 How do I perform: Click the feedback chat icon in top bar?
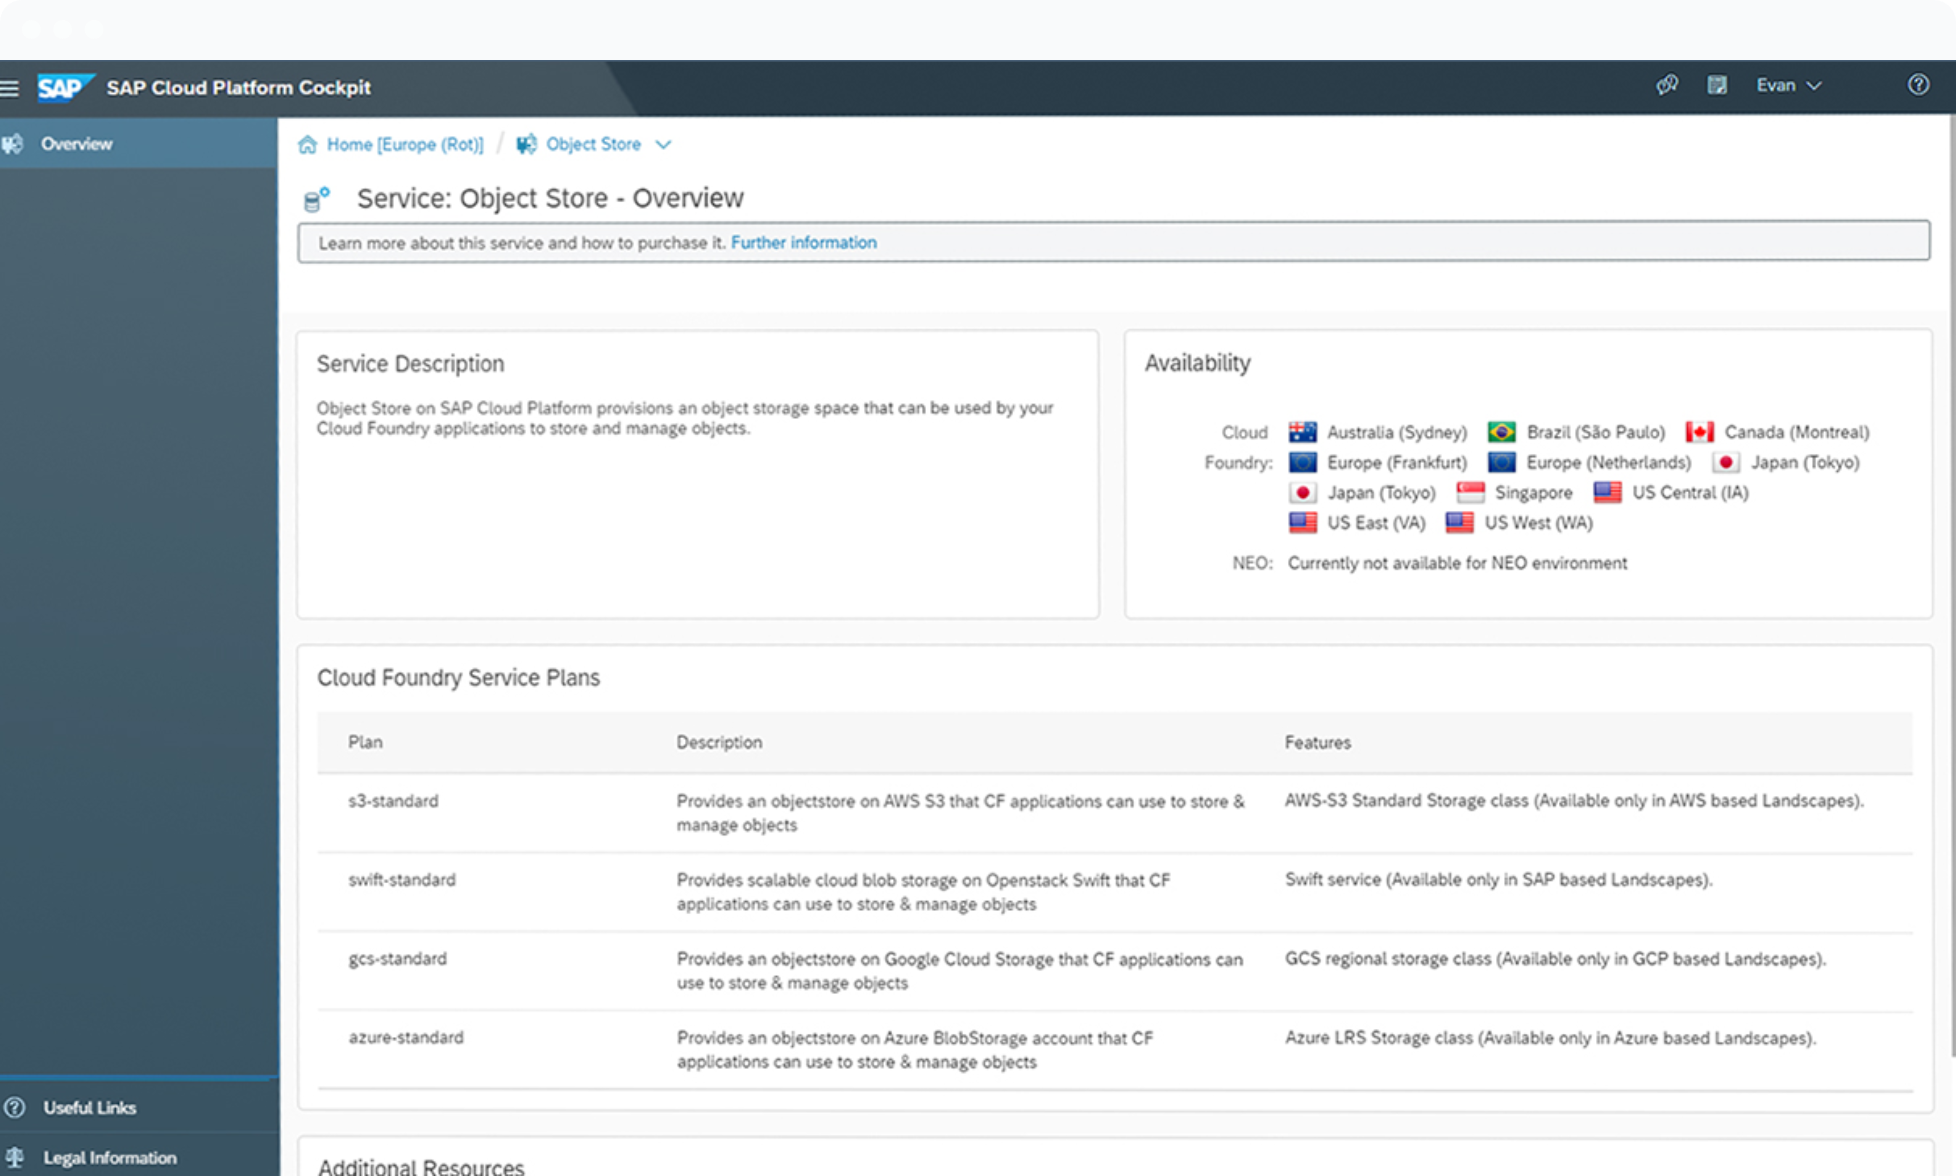click(1667, 85)
